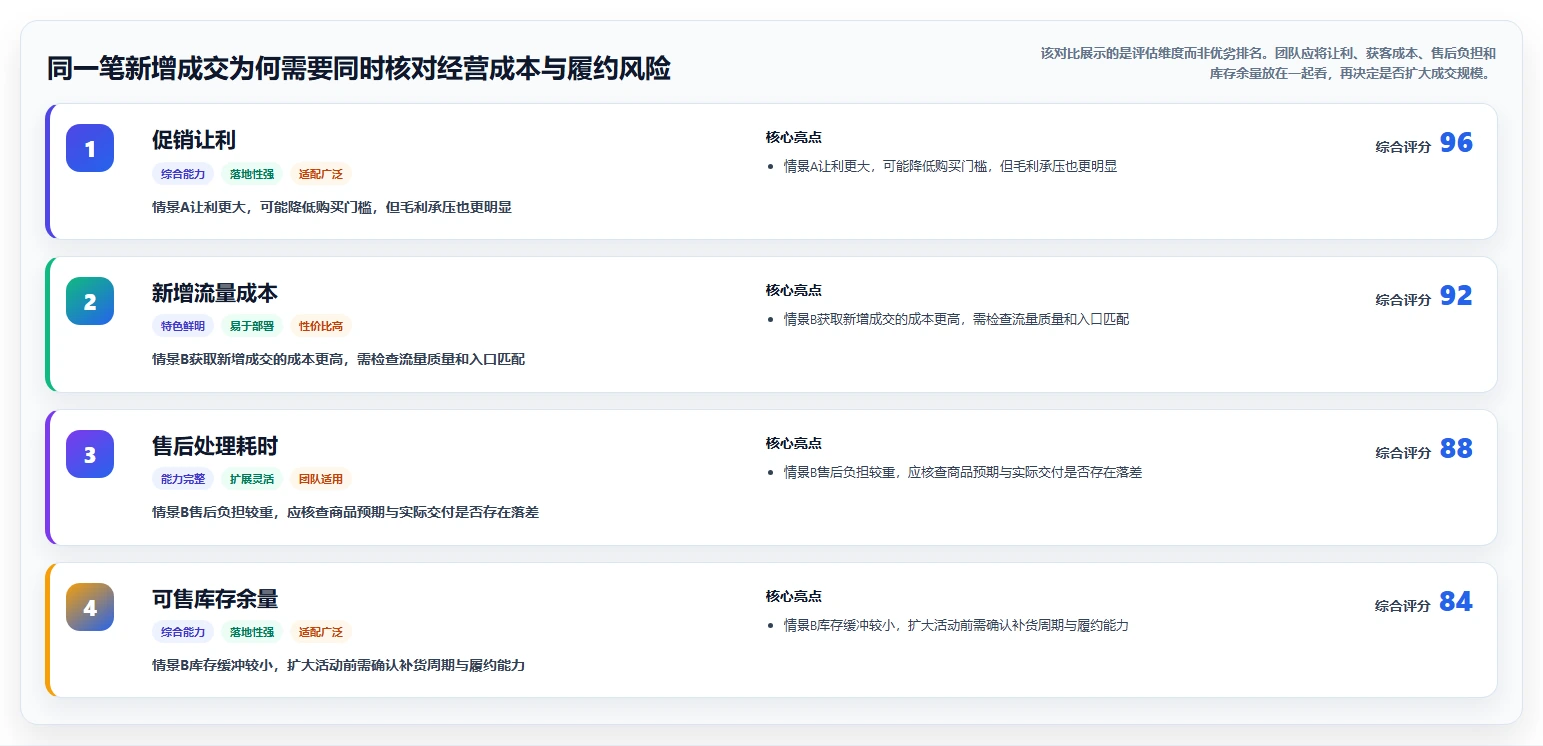The image size is (1543, 746).
Task: Open the 促销让利 card title
Action: point(194,140)
